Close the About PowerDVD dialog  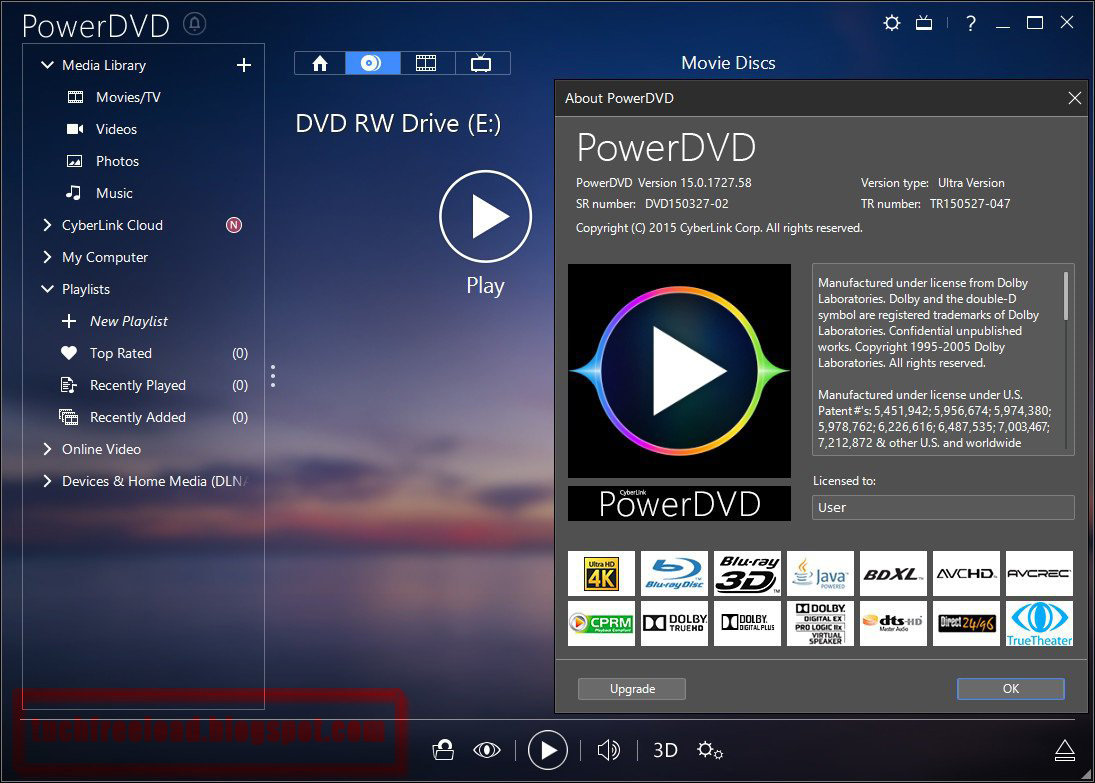(1075, 98)
